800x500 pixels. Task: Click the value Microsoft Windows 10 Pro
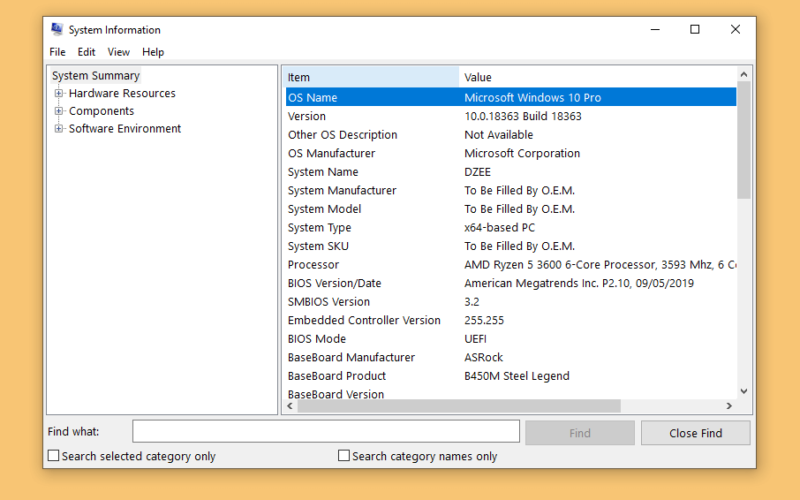coord(532,97)
